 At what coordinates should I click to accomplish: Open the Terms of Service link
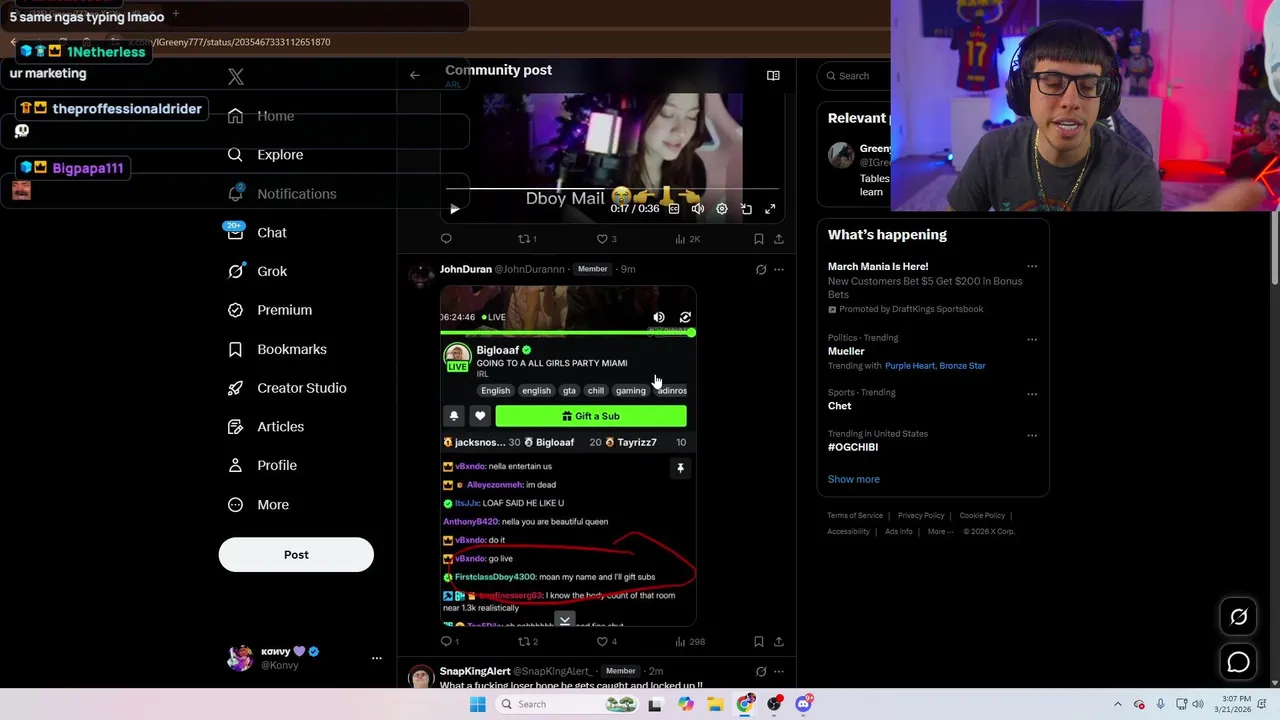tap(855, 516)
